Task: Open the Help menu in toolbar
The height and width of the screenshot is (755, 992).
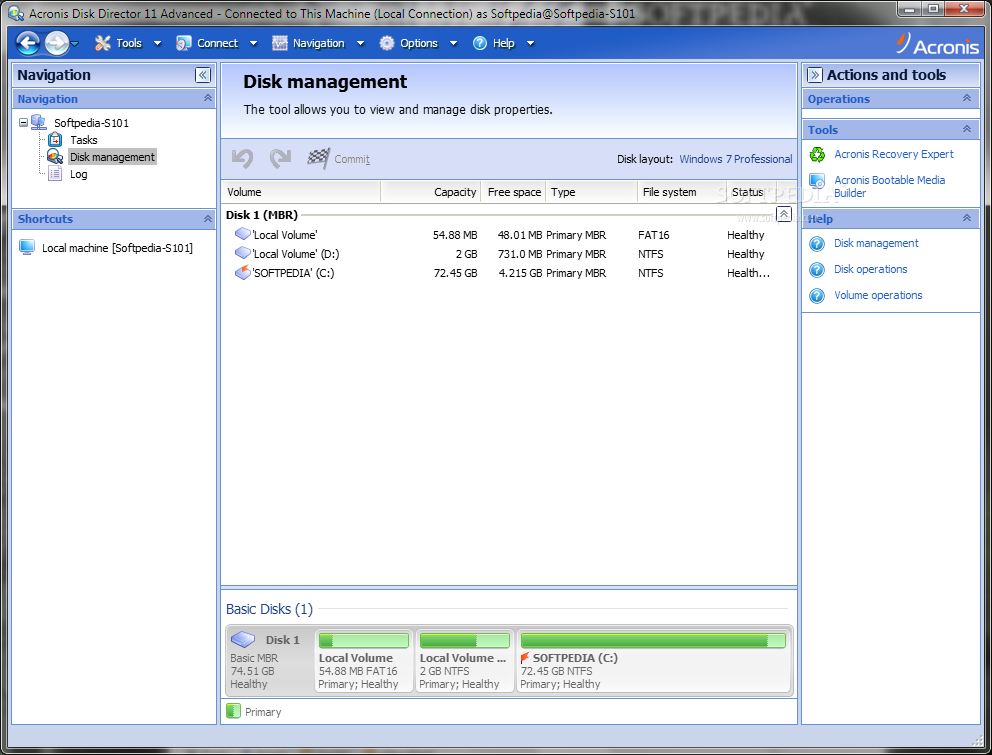Action: click(x=504, y=43)
